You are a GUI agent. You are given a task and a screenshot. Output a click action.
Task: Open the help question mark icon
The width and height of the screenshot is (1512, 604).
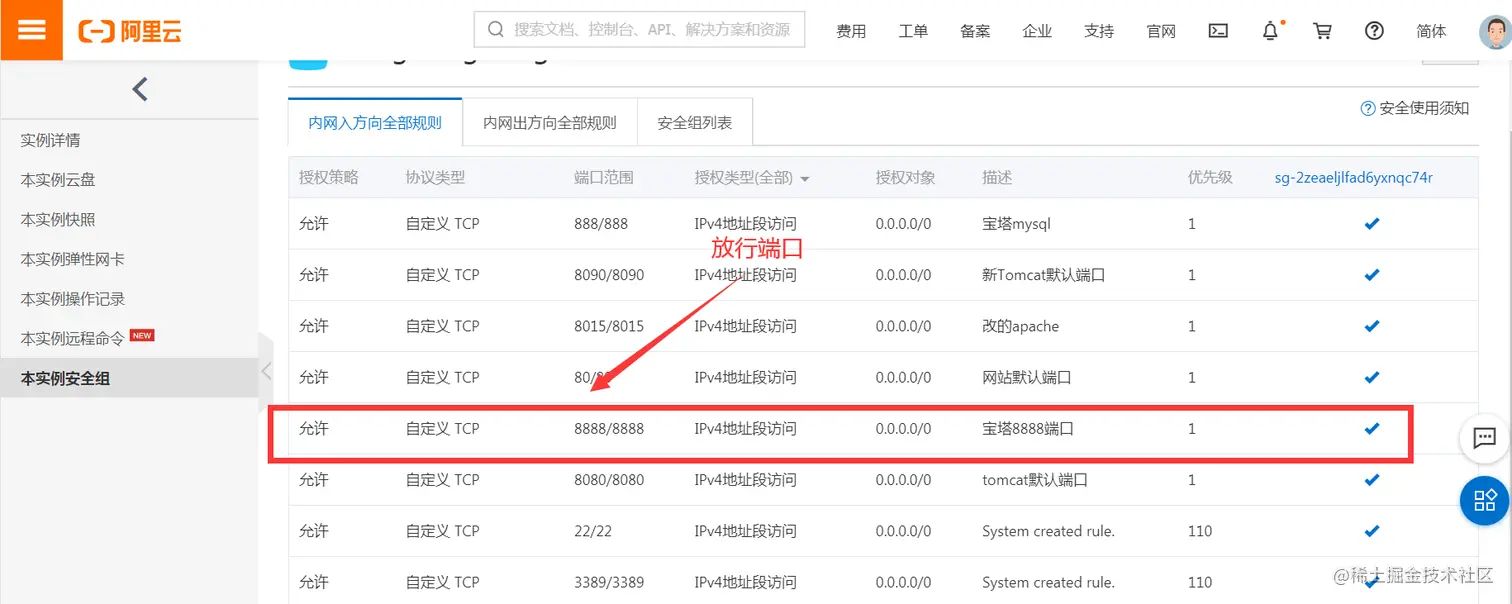coord(1374,31)
